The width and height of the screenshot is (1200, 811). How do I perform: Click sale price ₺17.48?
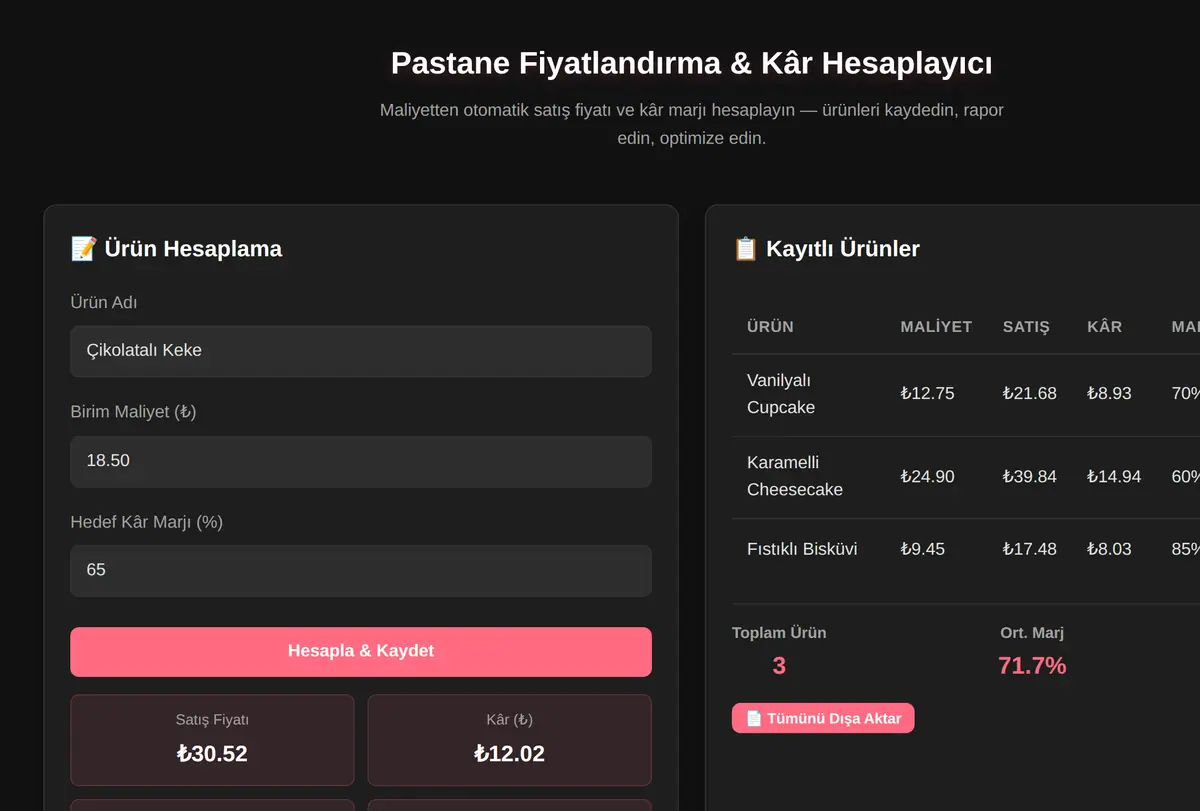(x=1030, y=548)
